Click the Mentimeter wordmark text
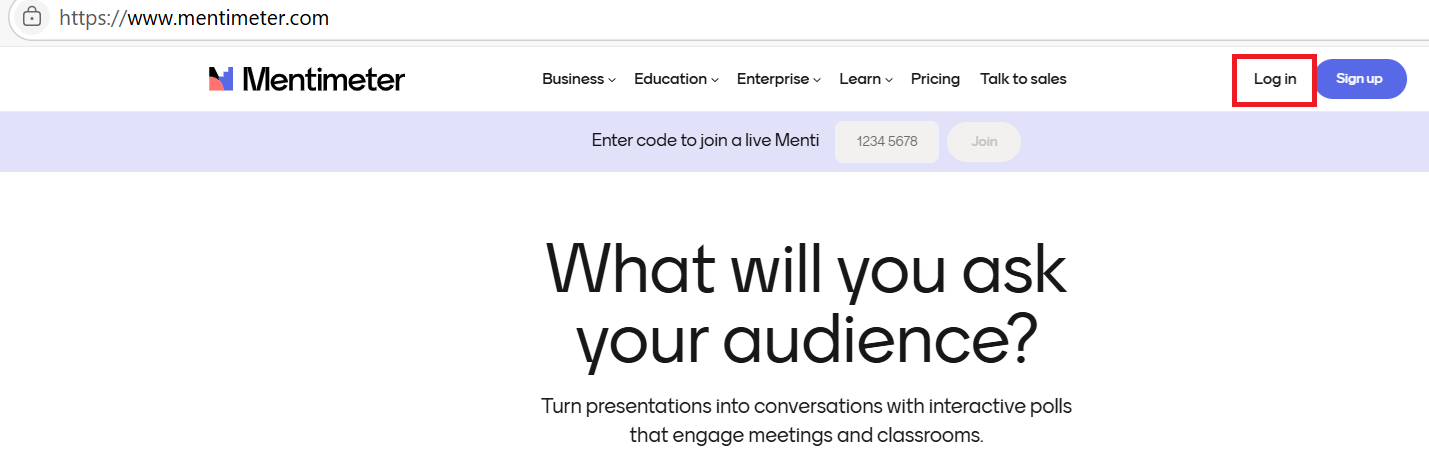Viewport: 1429px width, 453px height. (323, 79)
